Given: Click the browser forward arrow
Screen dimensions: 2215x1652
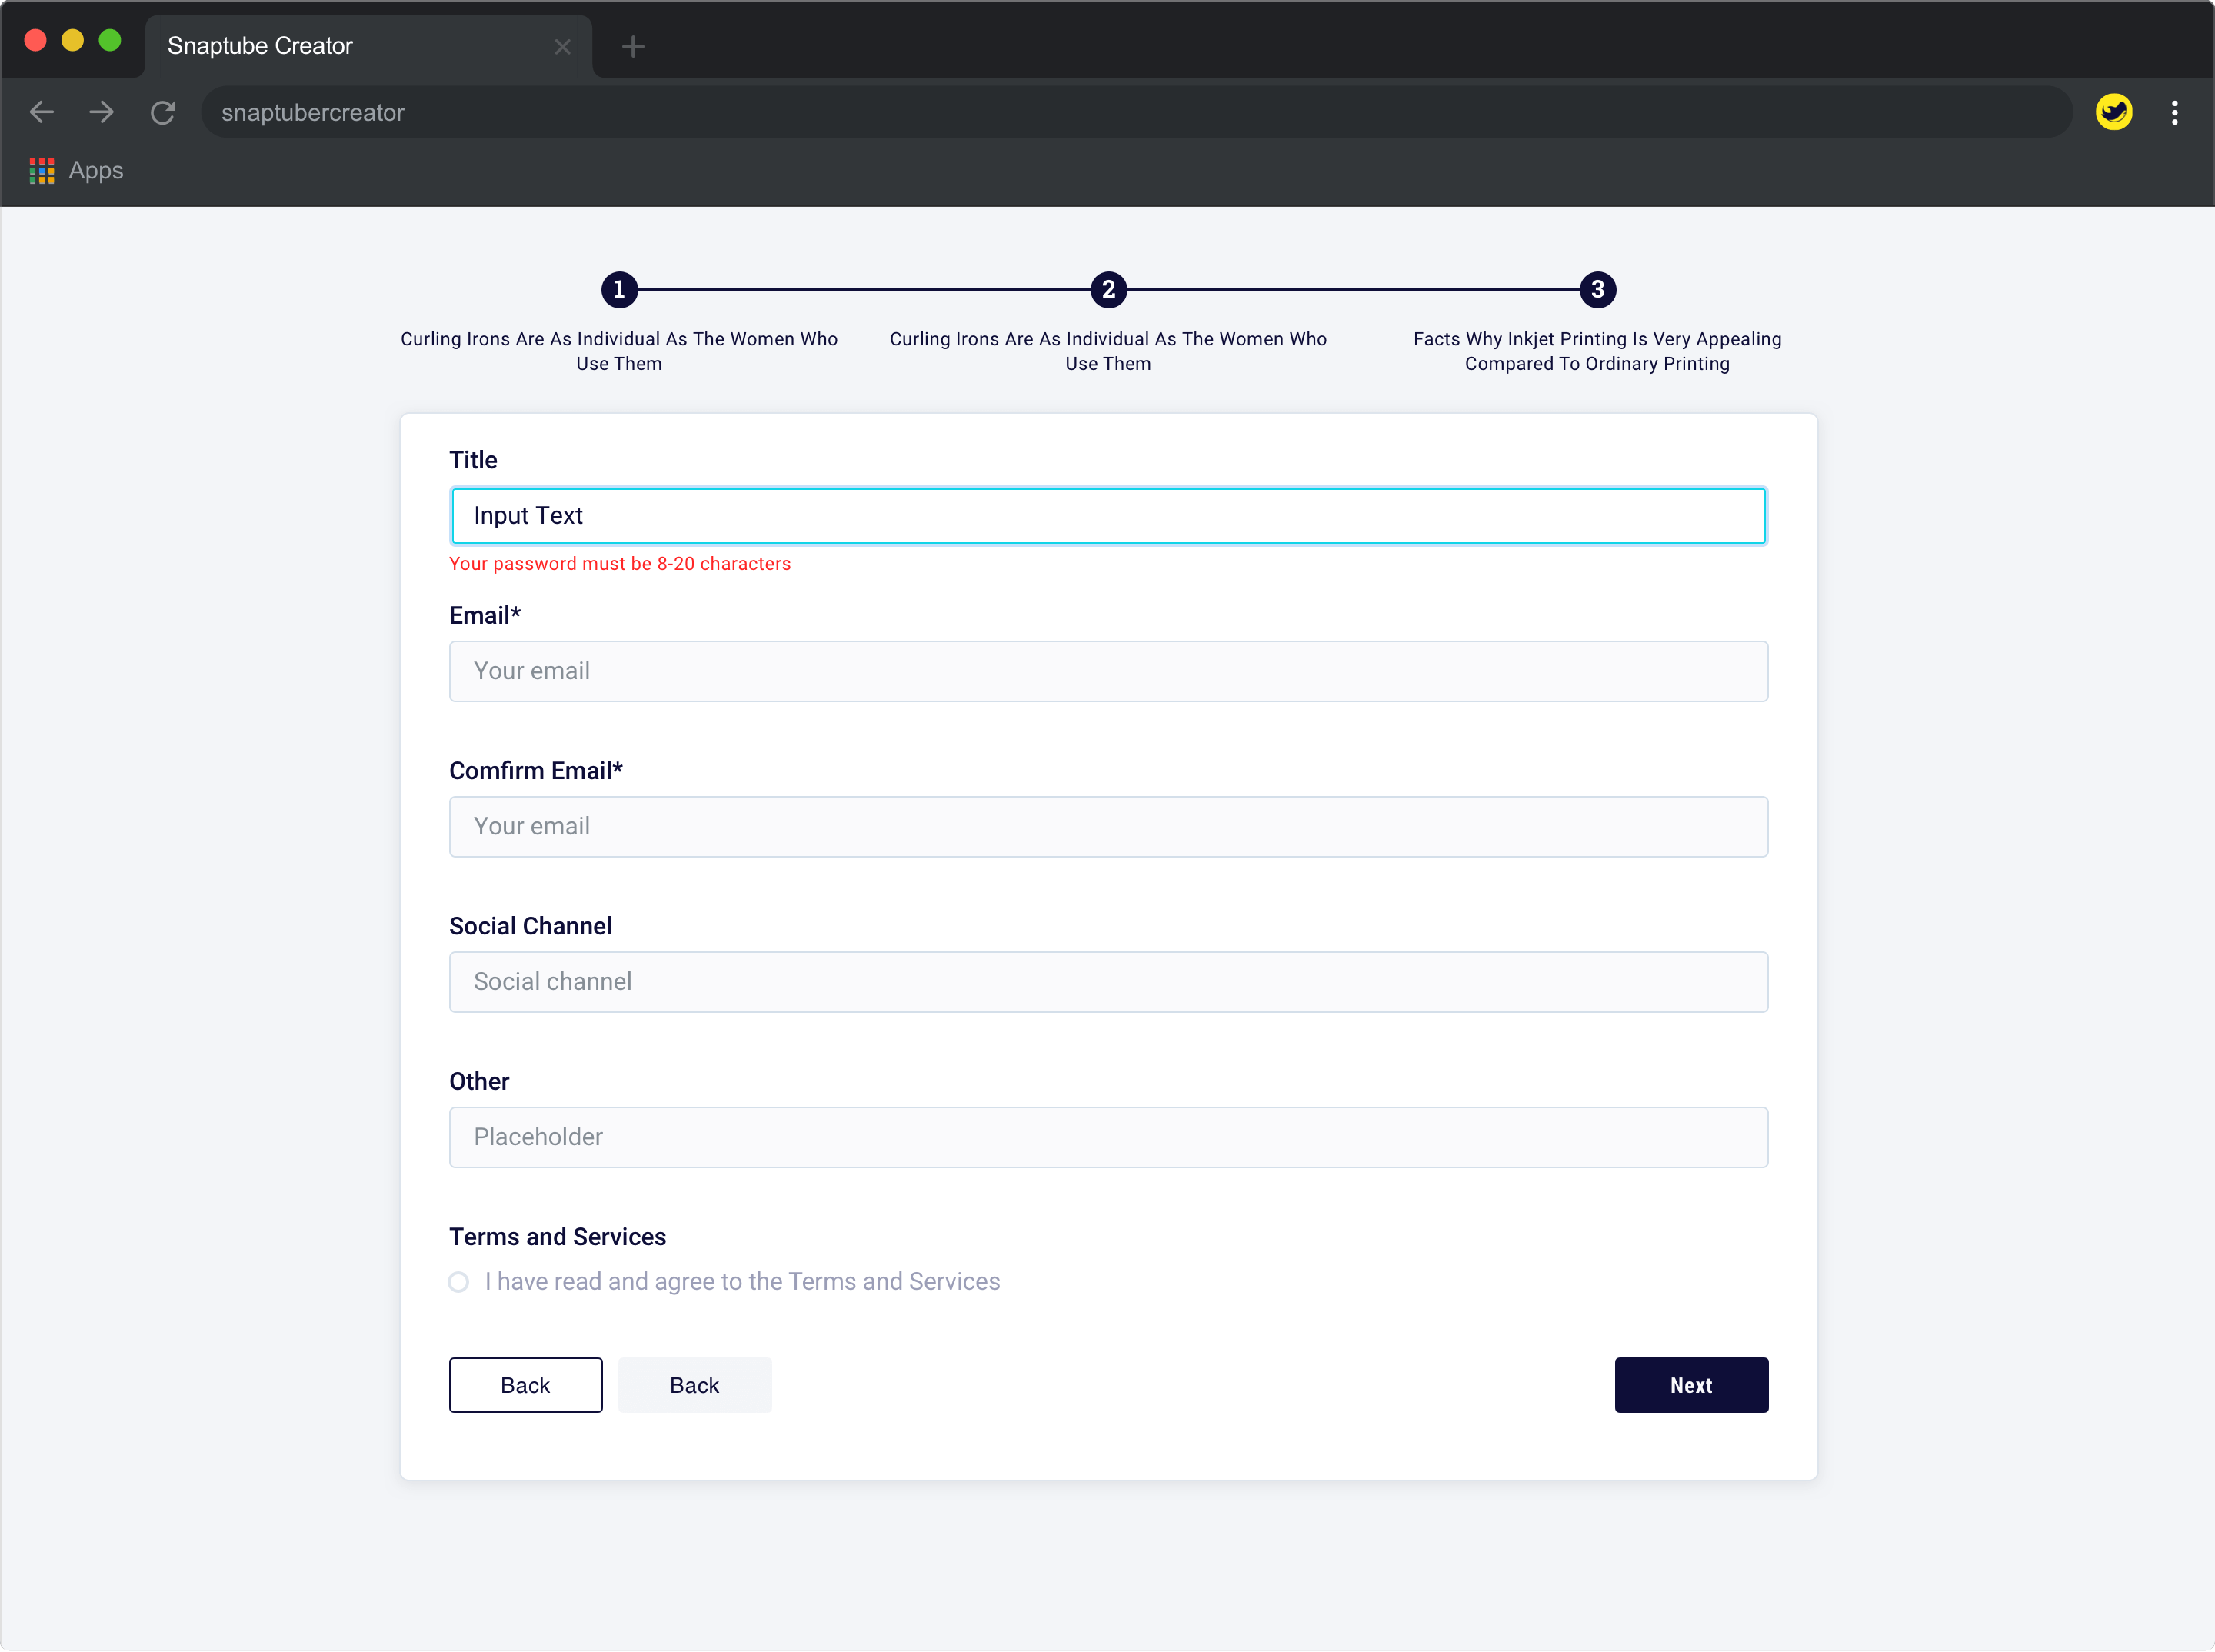Looking at the screenshot, I should click(101, 112).
